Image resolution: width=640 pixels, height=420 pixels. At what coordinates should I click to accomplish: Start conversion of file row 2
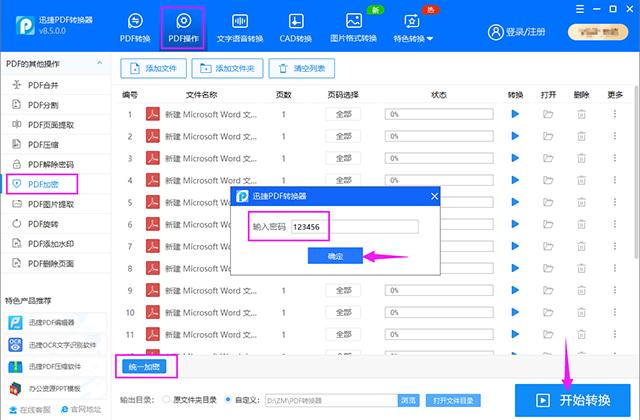click(515, 136)
